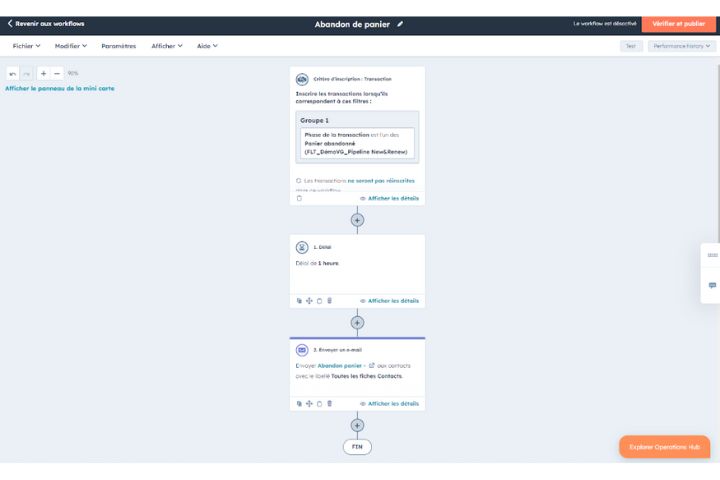Screen dimensions: 720x480
Task: Open the Afficher dropdown menu
Action: coord(167,46)
